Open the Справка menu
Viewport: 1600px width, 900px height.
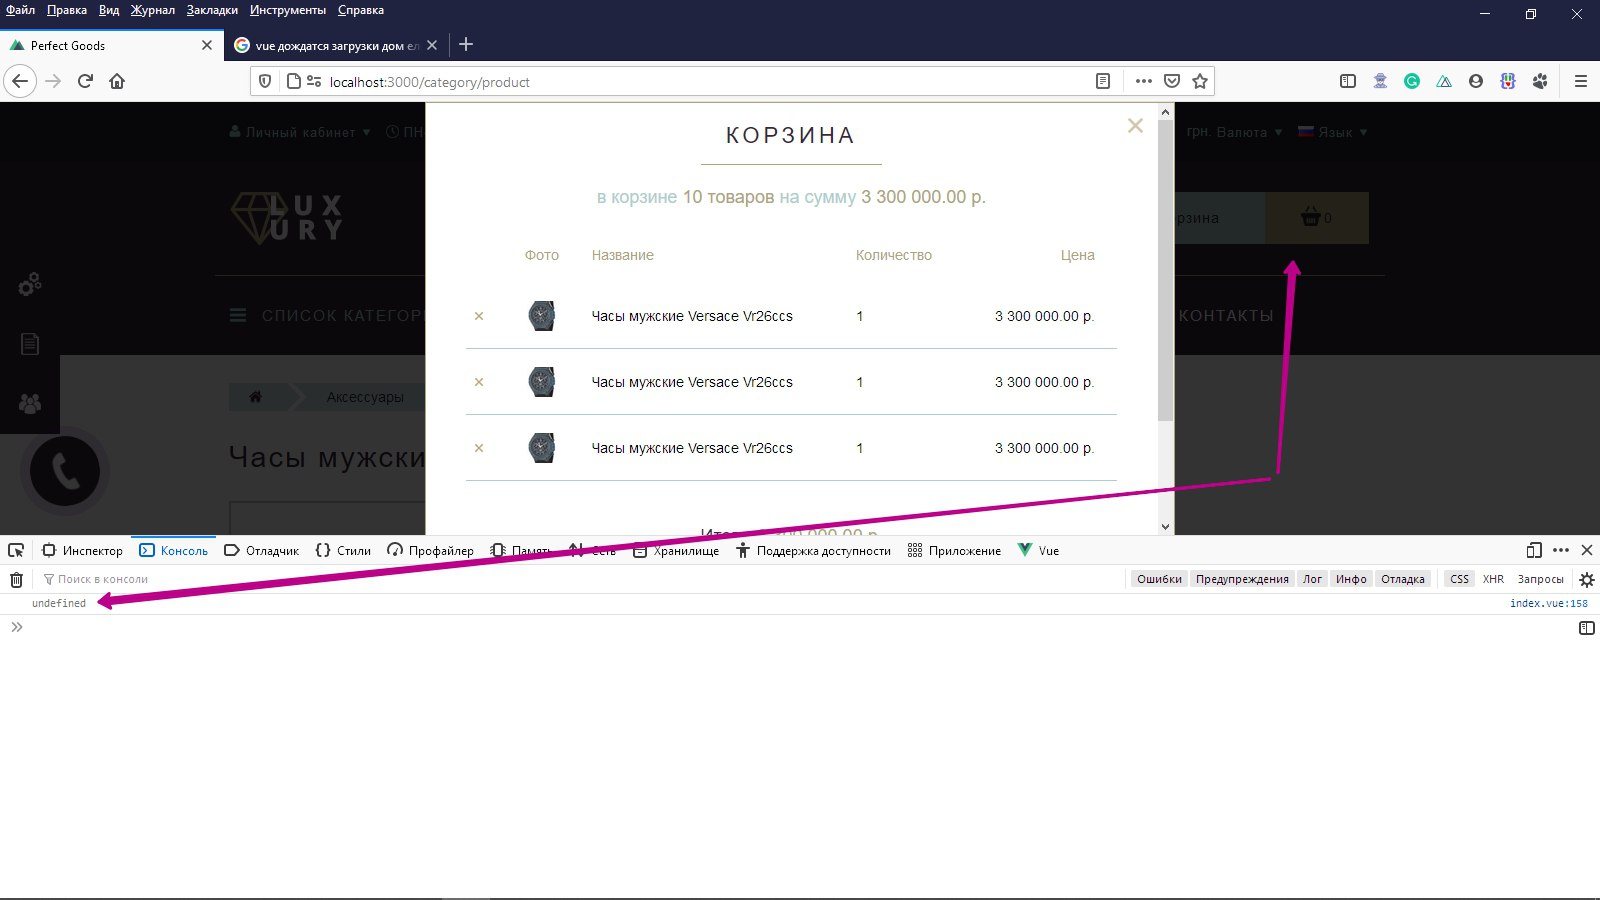pos(361,10)
